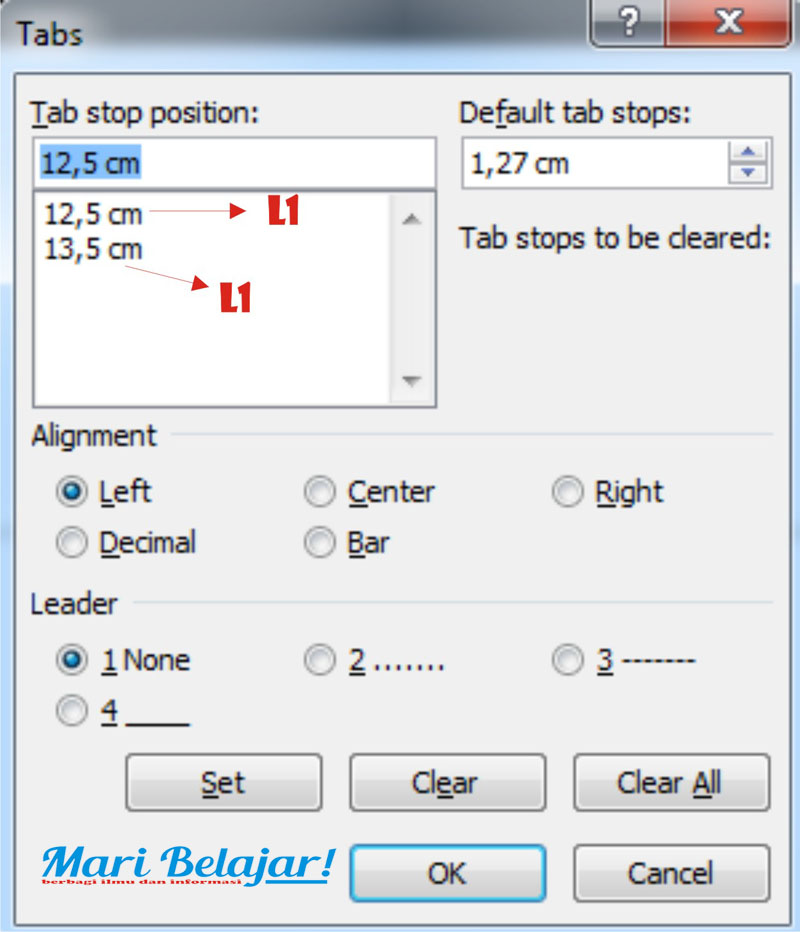The height and width of the screenshot is (932, 800).
Task: Click the scrollbar down arrow in the list
Action: (x=412, y=380)
